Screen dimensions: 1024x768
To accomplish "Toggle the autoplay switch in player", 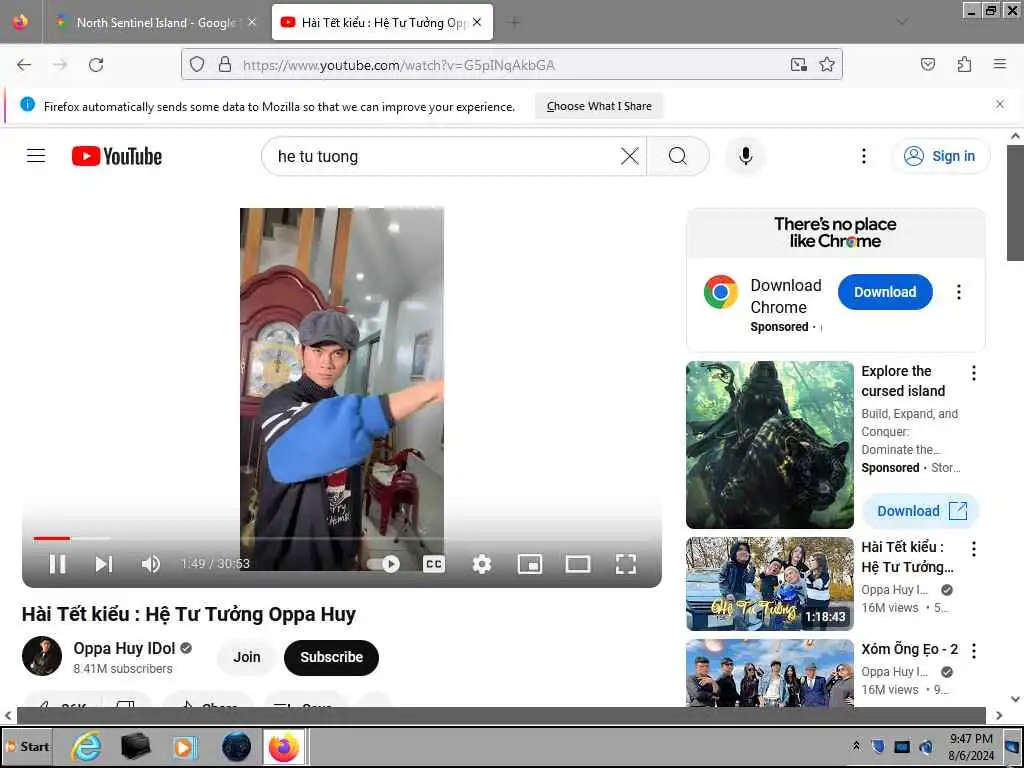I will click(x=383, y=564).
